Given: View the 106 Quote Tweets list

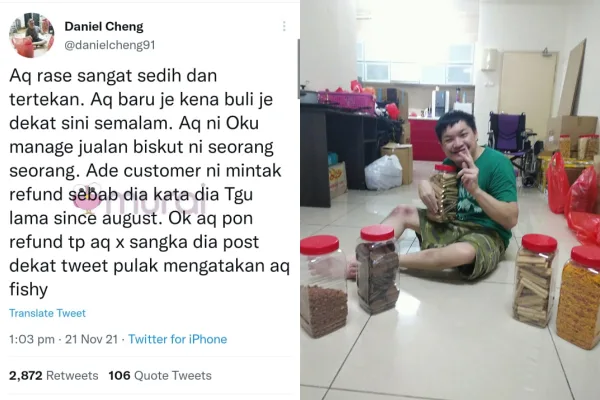Looking at the screenshot, I should point(160,376).
